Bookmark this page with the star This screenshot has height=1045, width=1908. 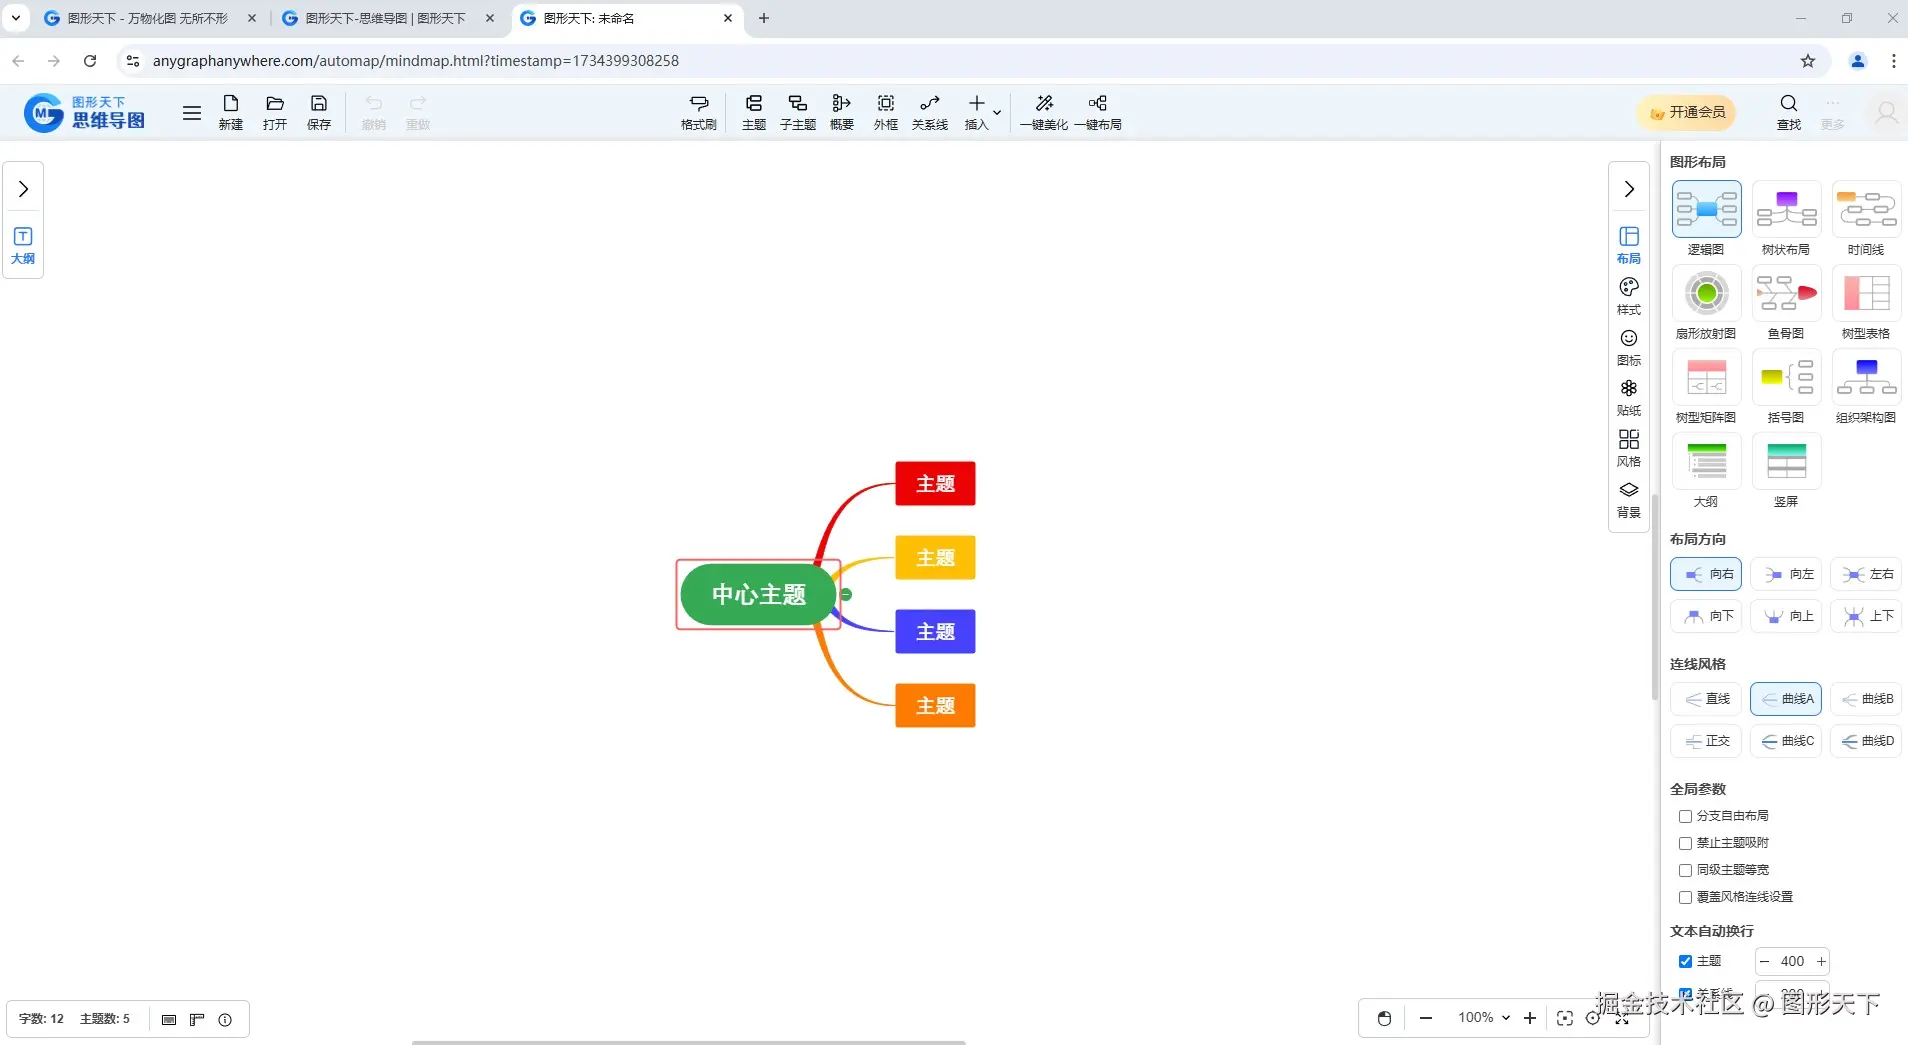[1808, 61]
